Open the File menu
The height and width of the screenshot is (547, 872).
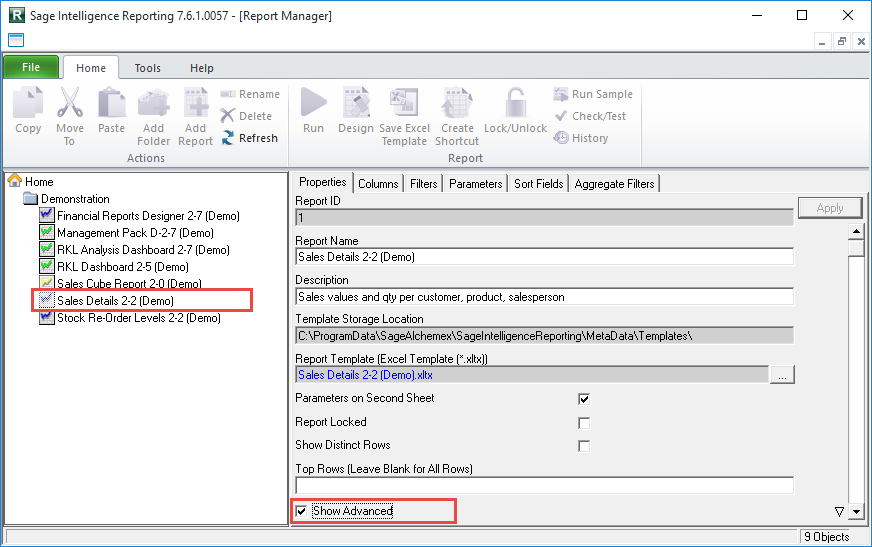tap(31, 68)
